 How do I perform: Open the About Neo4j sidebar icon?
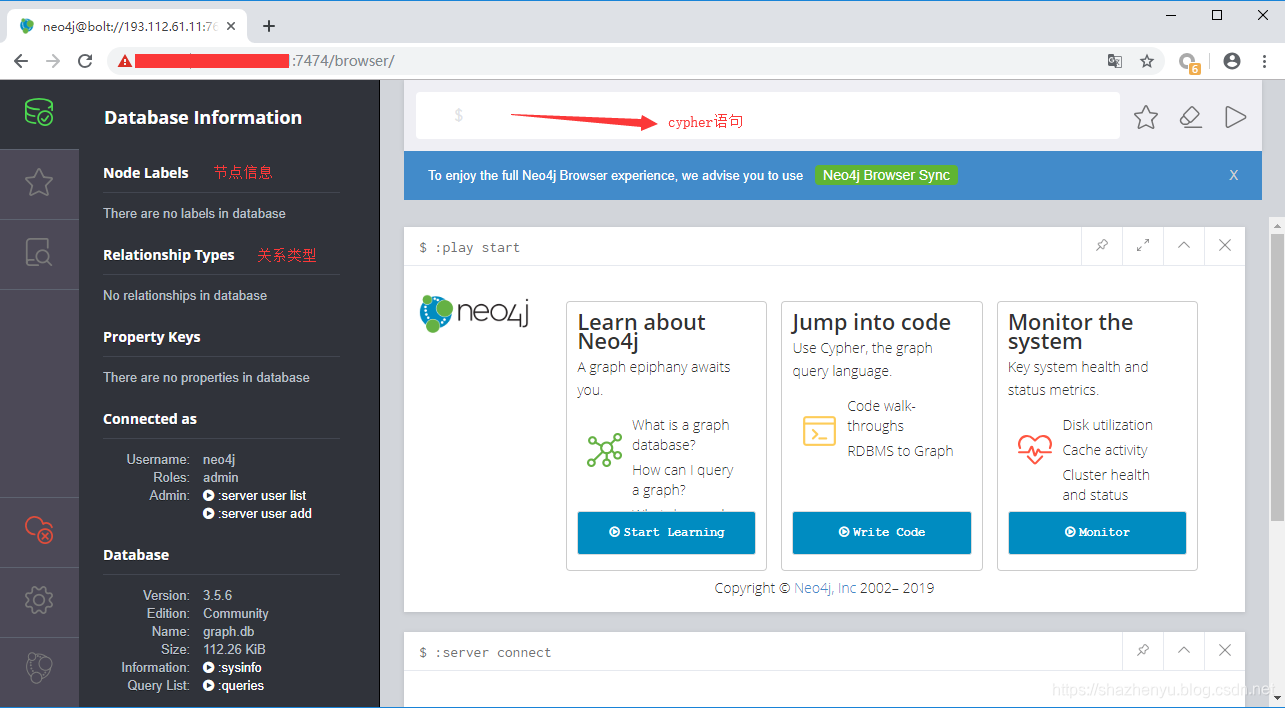click(39, 668)
